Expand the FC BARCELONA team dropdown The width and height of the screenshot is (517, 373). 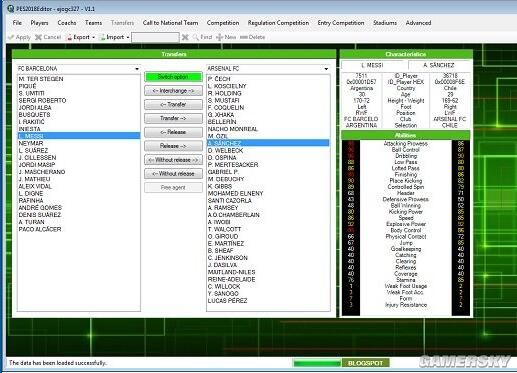pos(137,69)
